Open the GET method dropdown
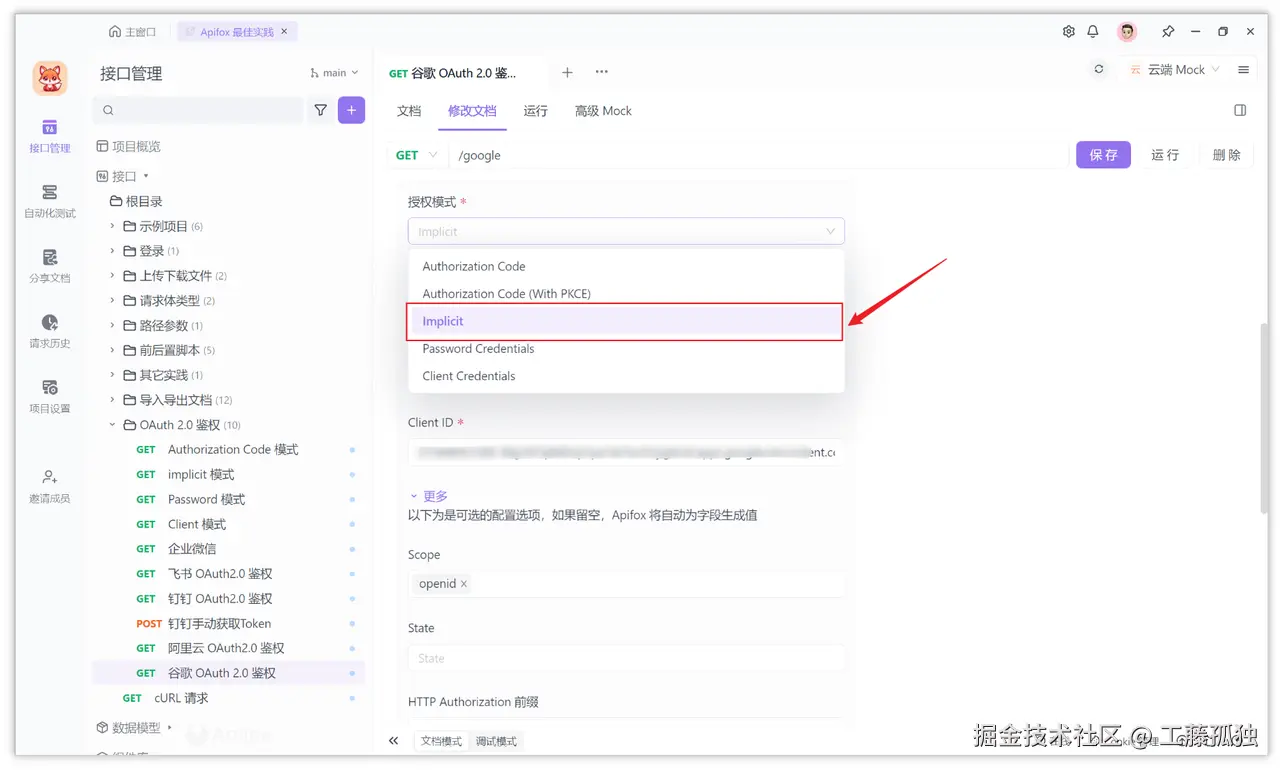Viewport: 1280px width, 771px height. click(415, 155)
